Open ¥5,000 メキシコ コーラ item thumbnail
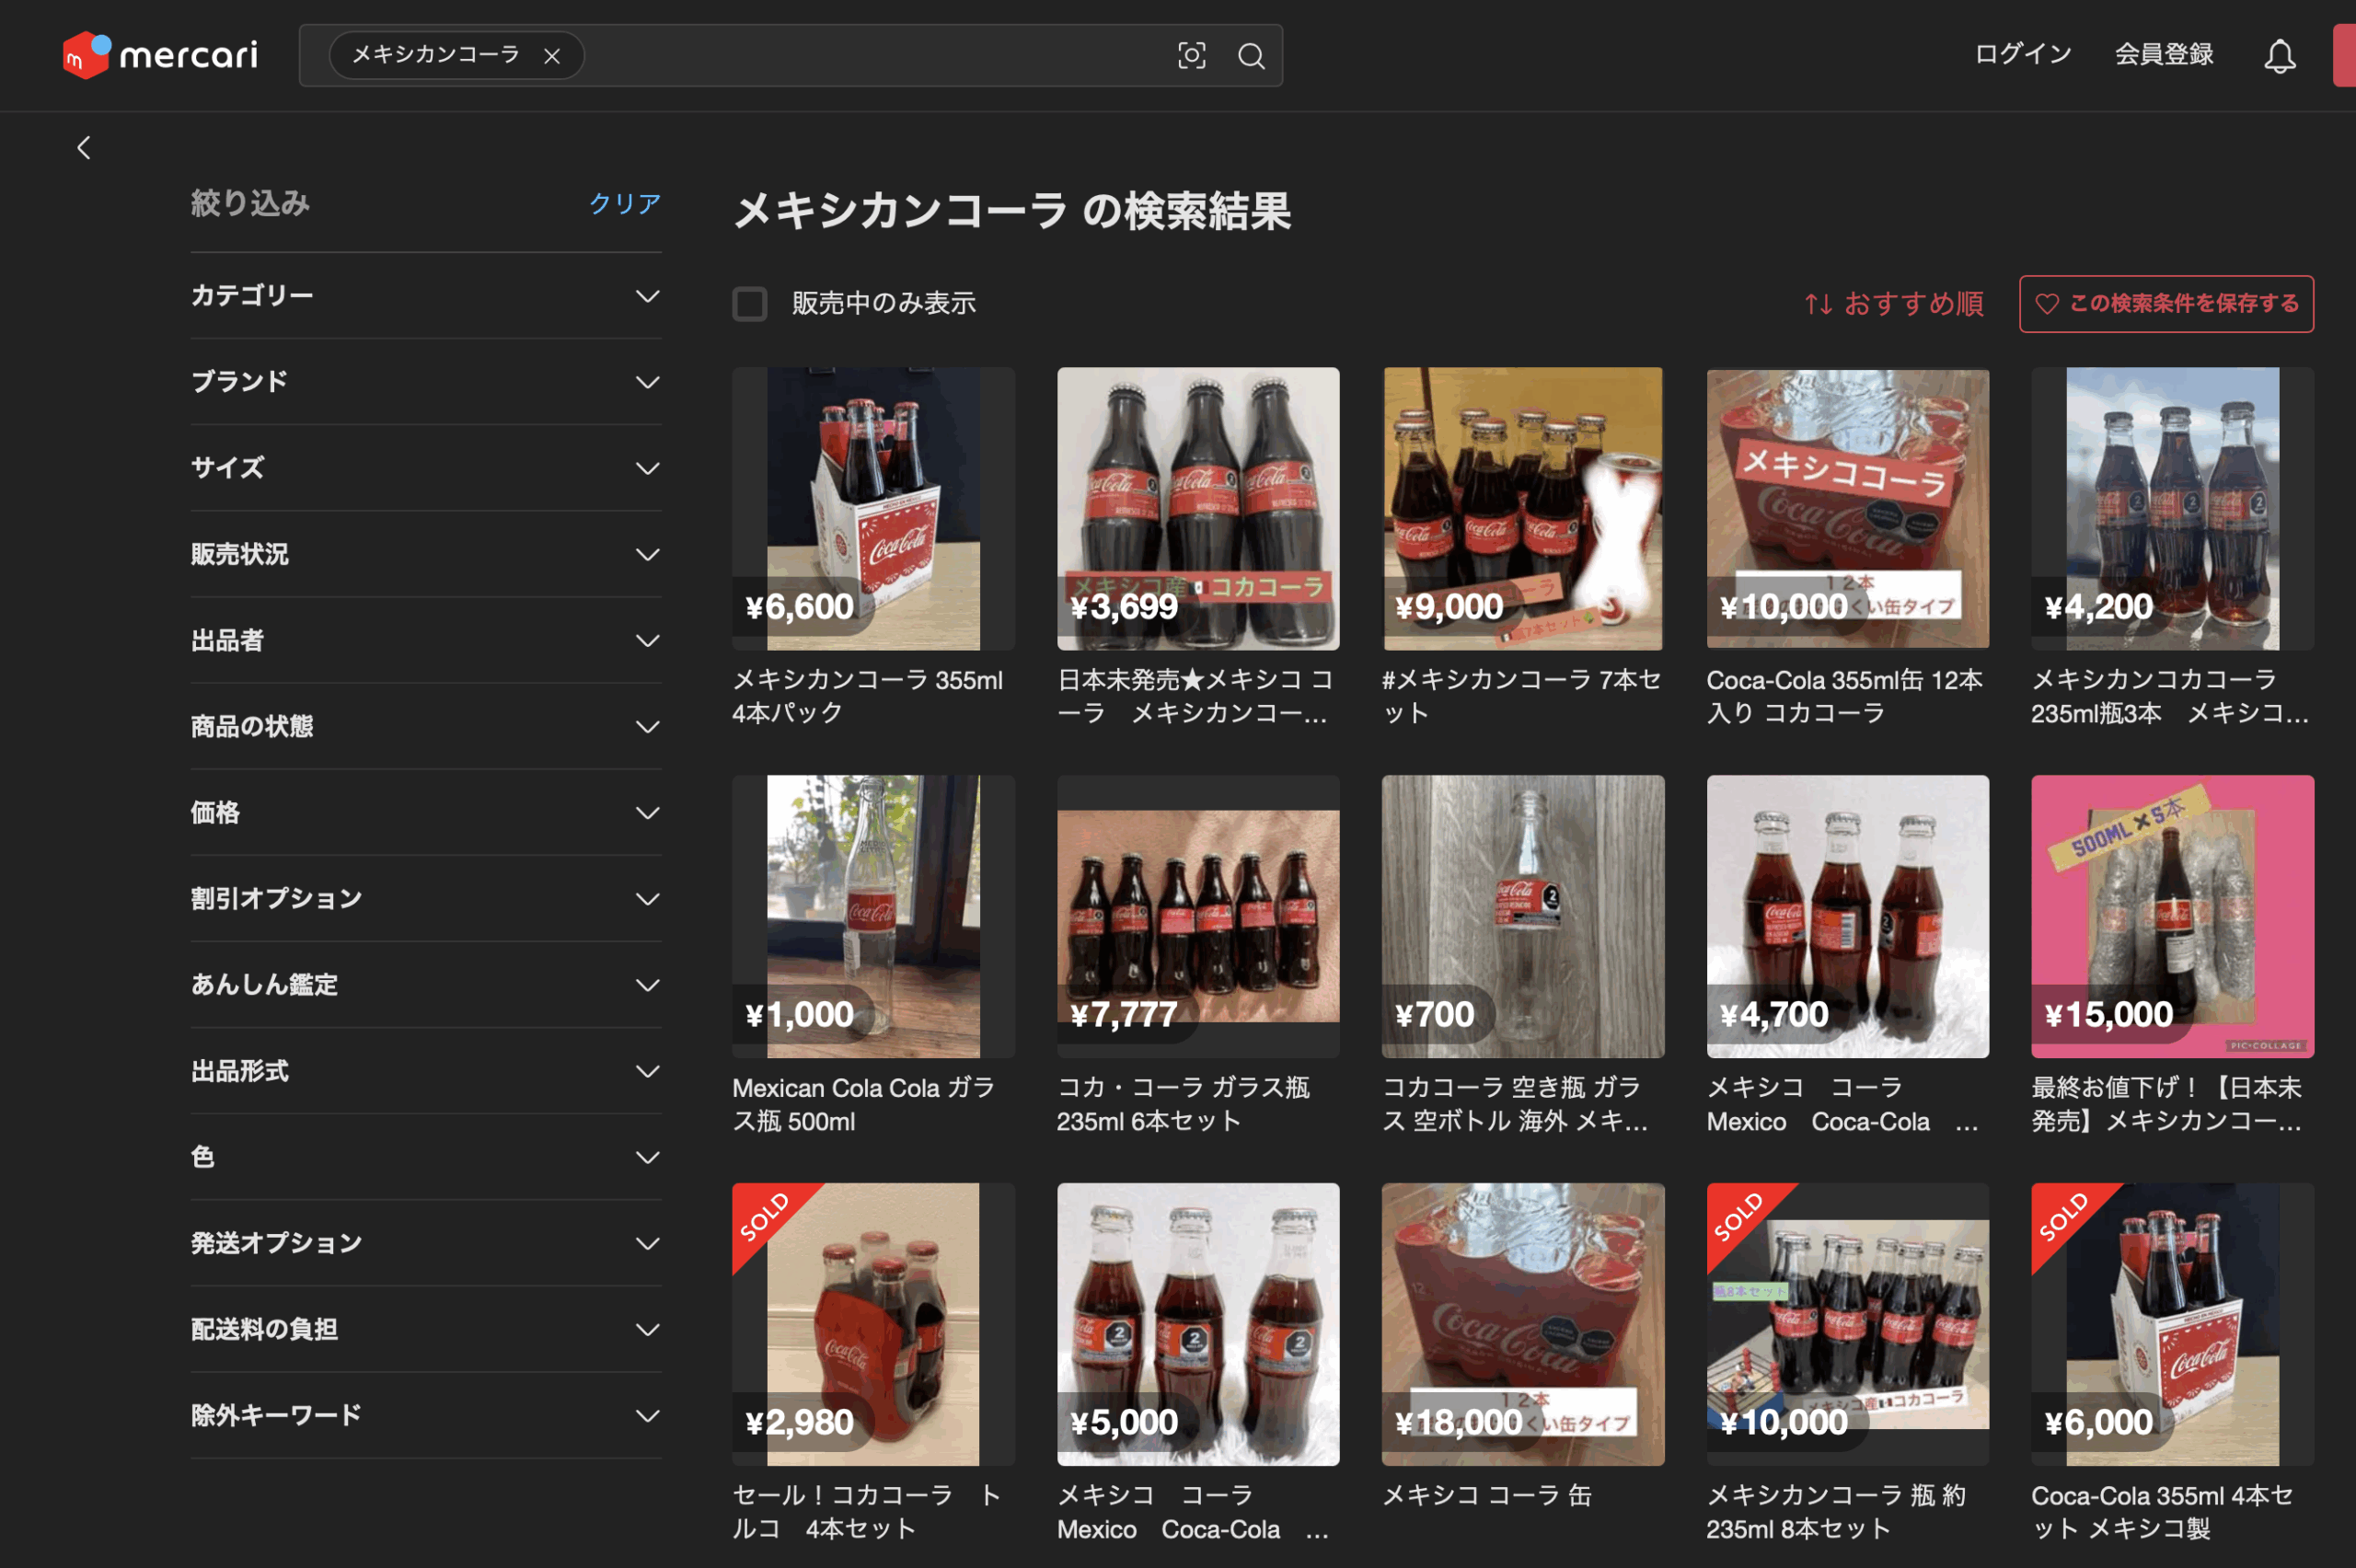 (x=1198, y=1324)
